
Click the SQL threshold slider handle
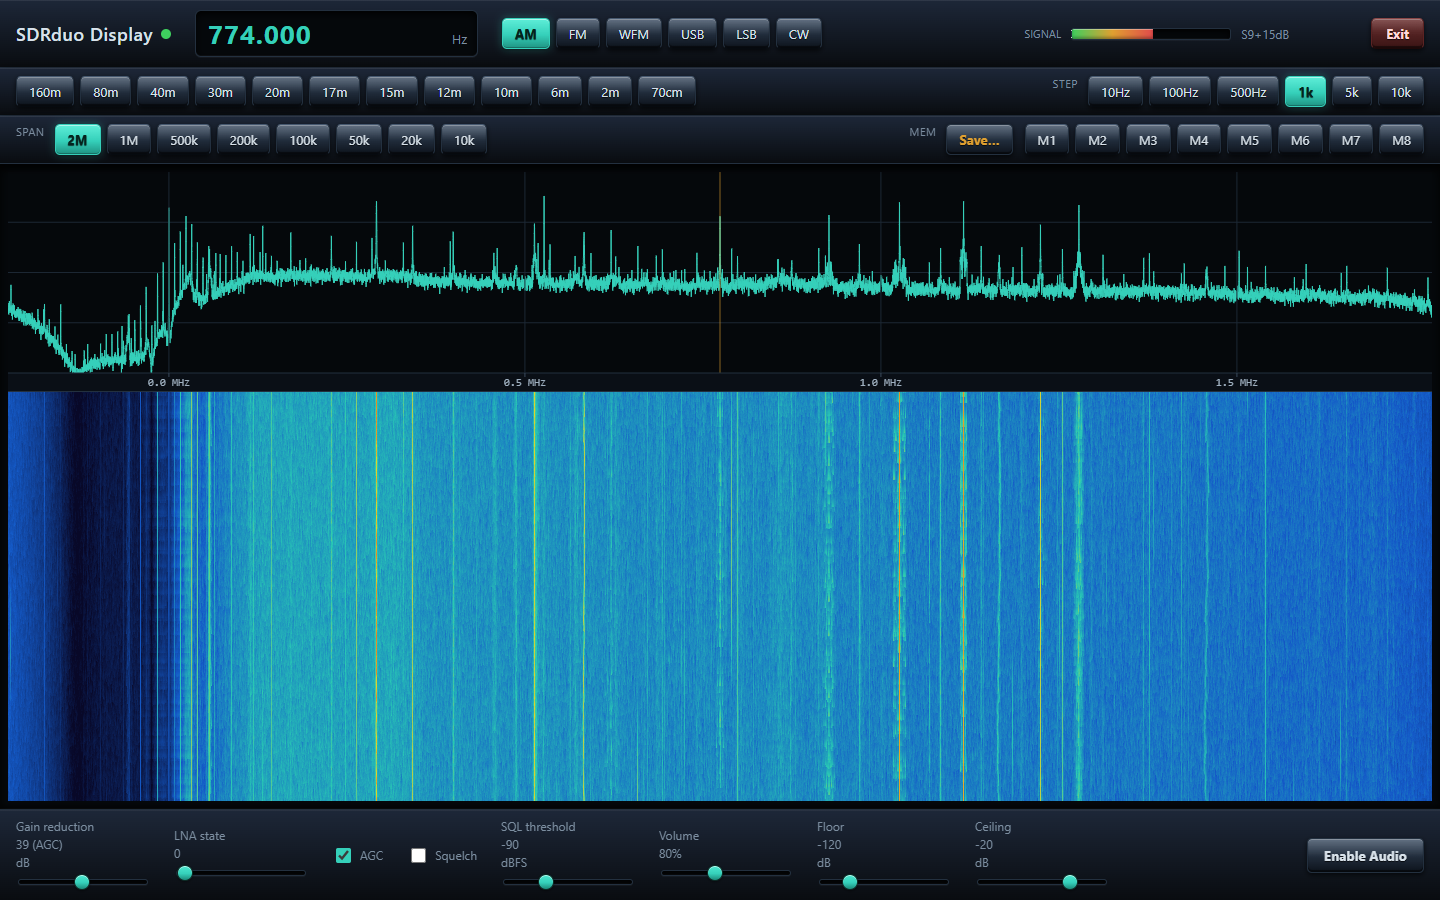(546, 882)
